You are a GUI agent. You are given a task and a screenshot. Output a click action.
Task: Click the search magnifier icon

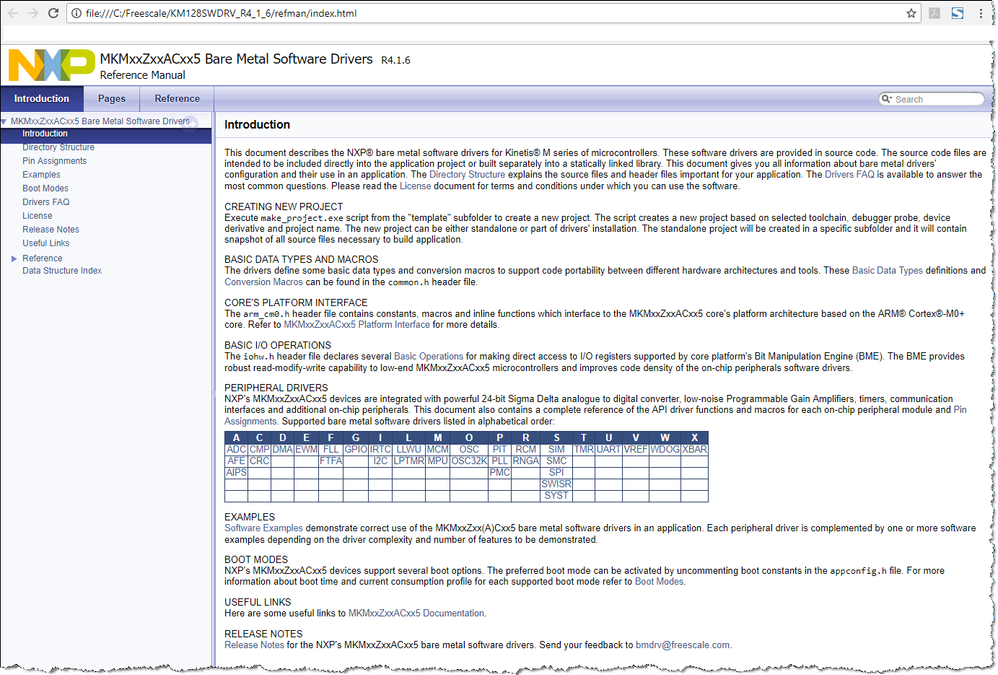(886, 99)
